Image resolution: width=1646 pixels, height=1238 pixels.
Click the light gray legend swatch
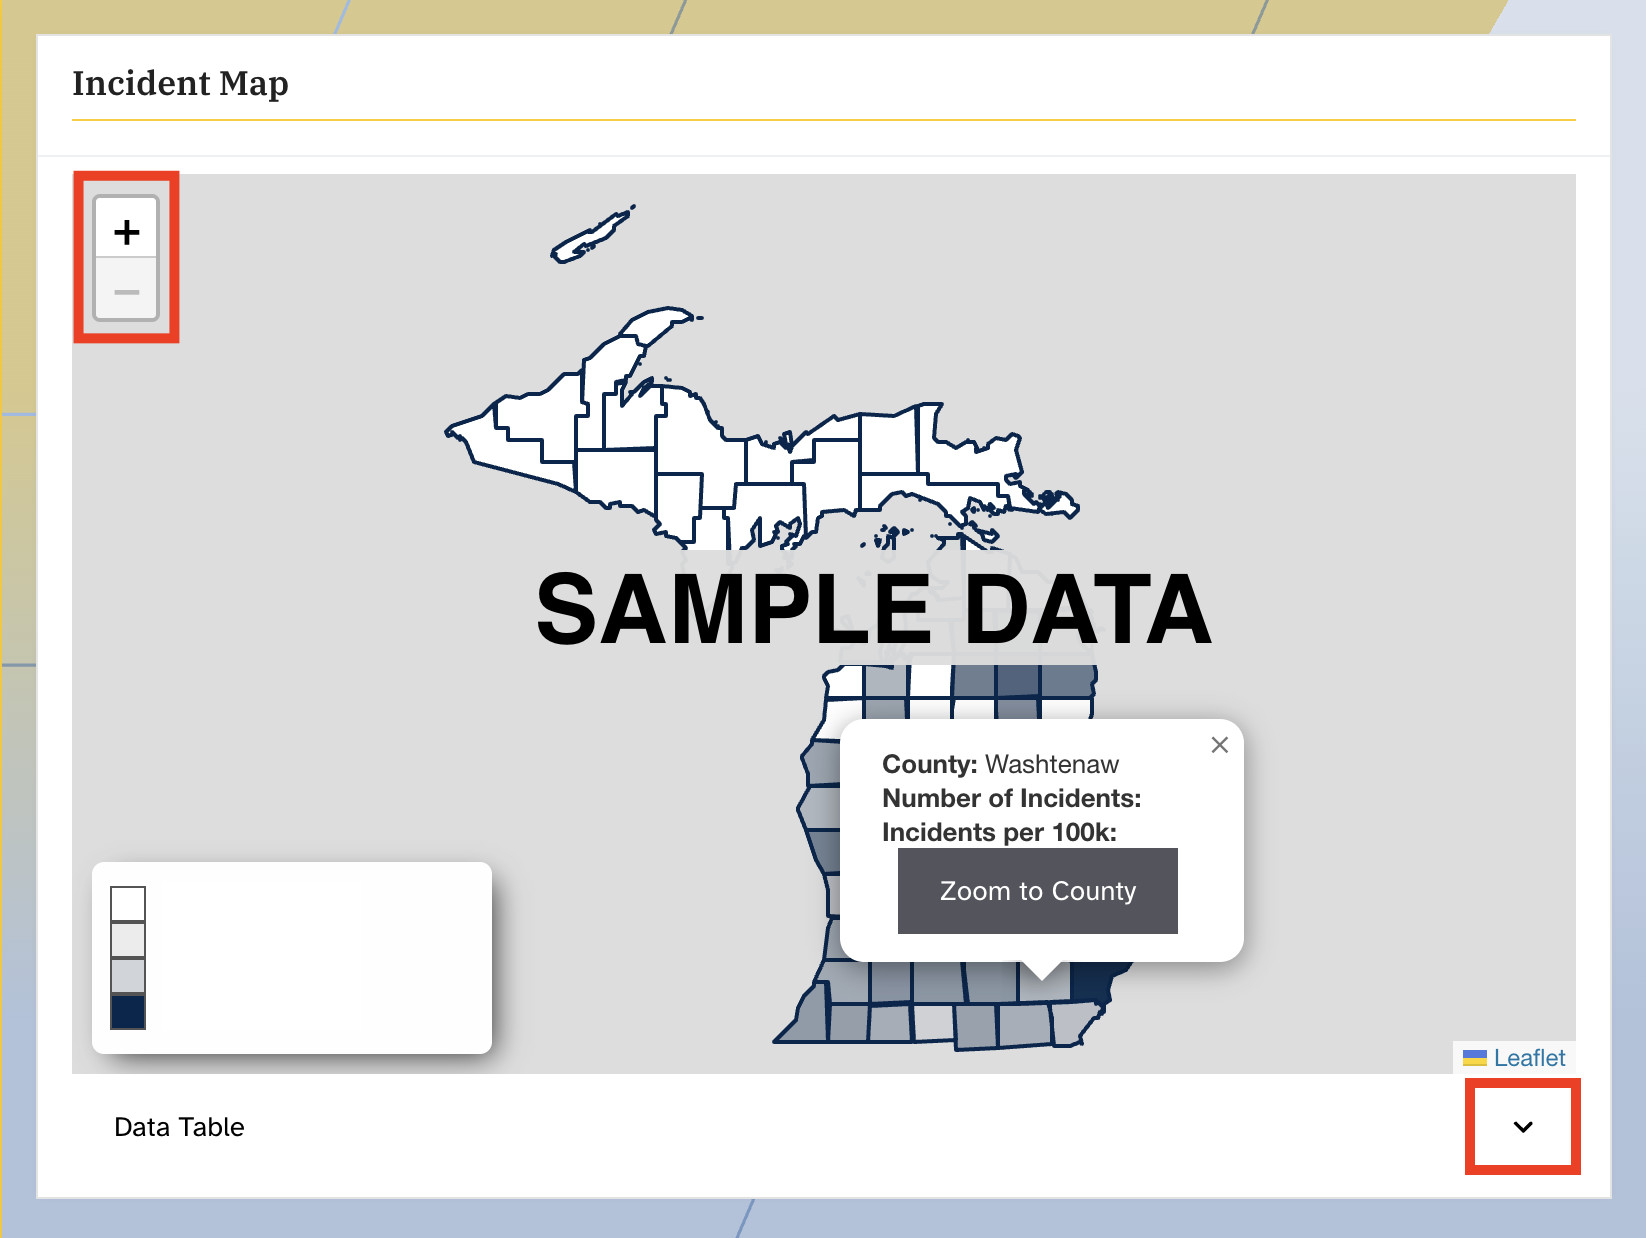click(128, 940)
